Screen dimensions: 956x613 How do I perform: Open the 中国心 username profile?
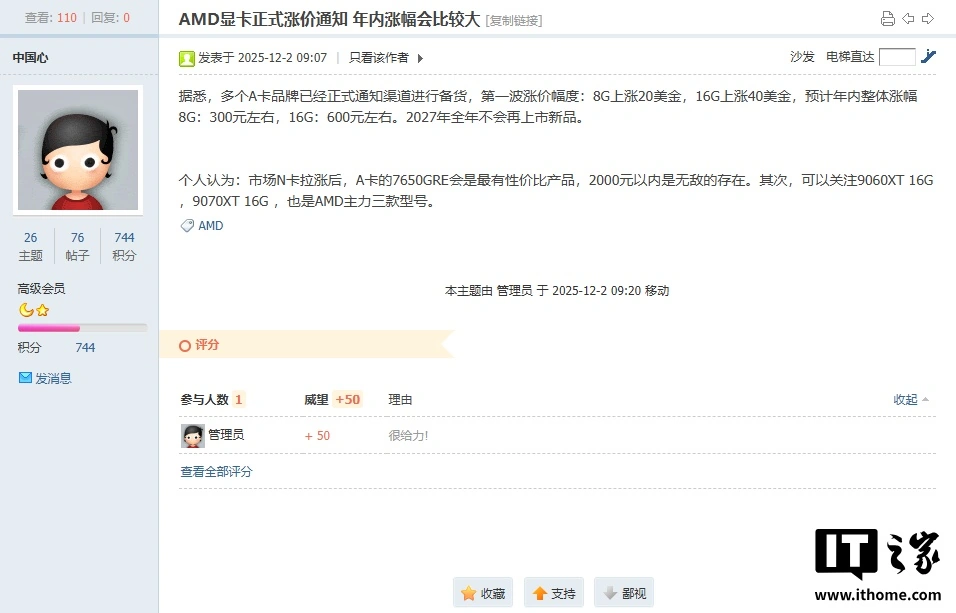30,58
